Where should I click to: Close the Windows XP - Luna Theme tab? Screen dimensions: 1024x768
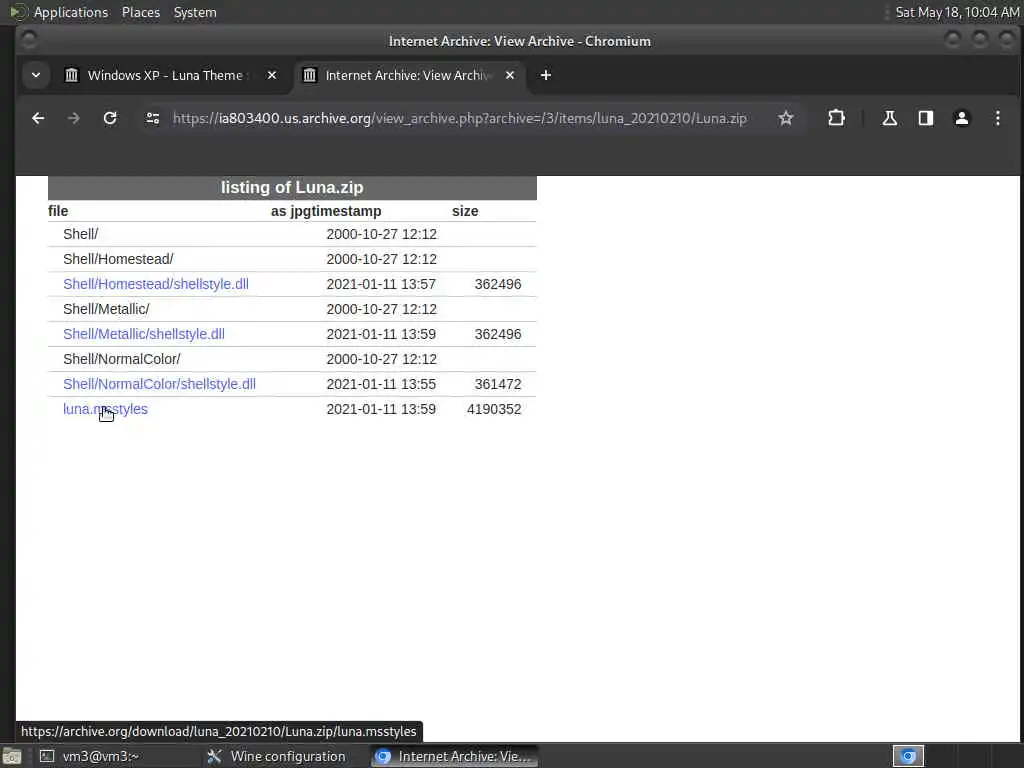272,75
